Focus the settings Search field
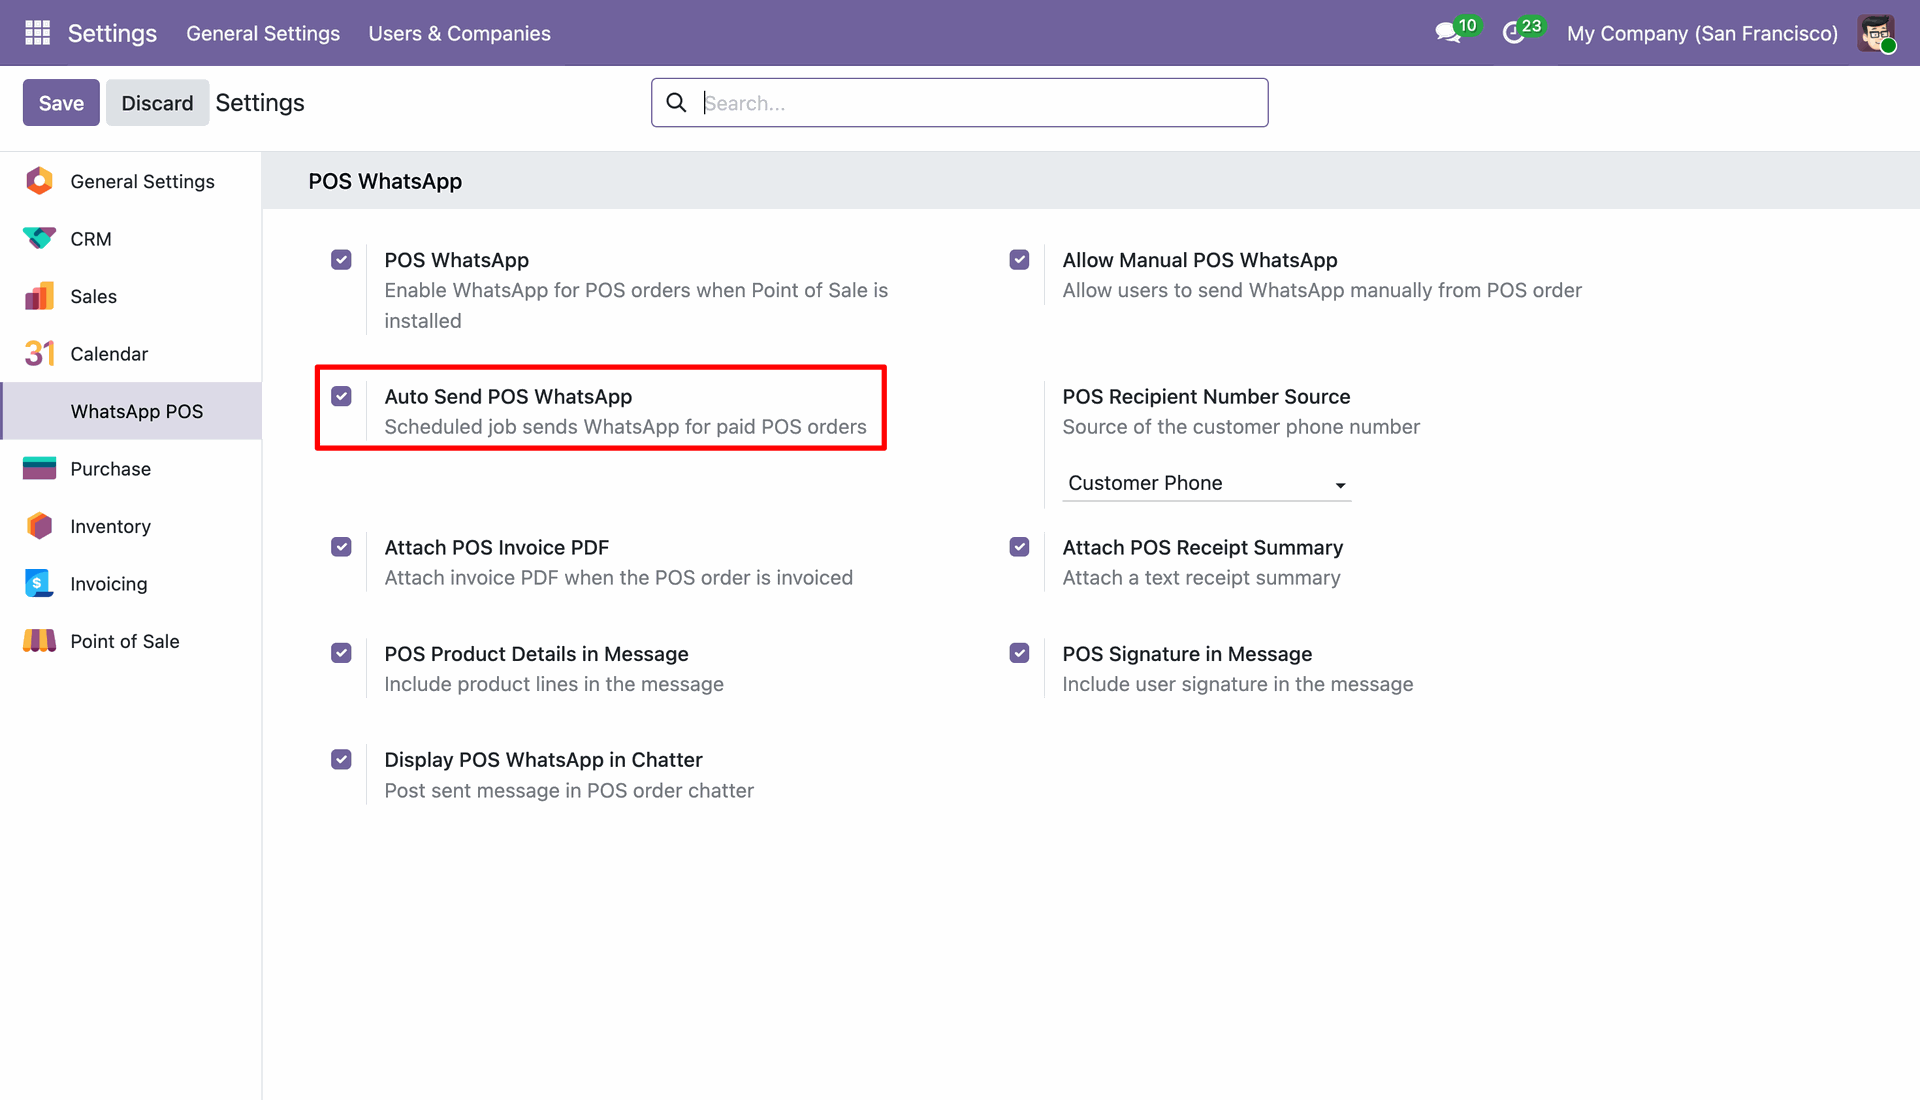Image resolution: width=1920 pixels, height=1100 pixels. 960,103
